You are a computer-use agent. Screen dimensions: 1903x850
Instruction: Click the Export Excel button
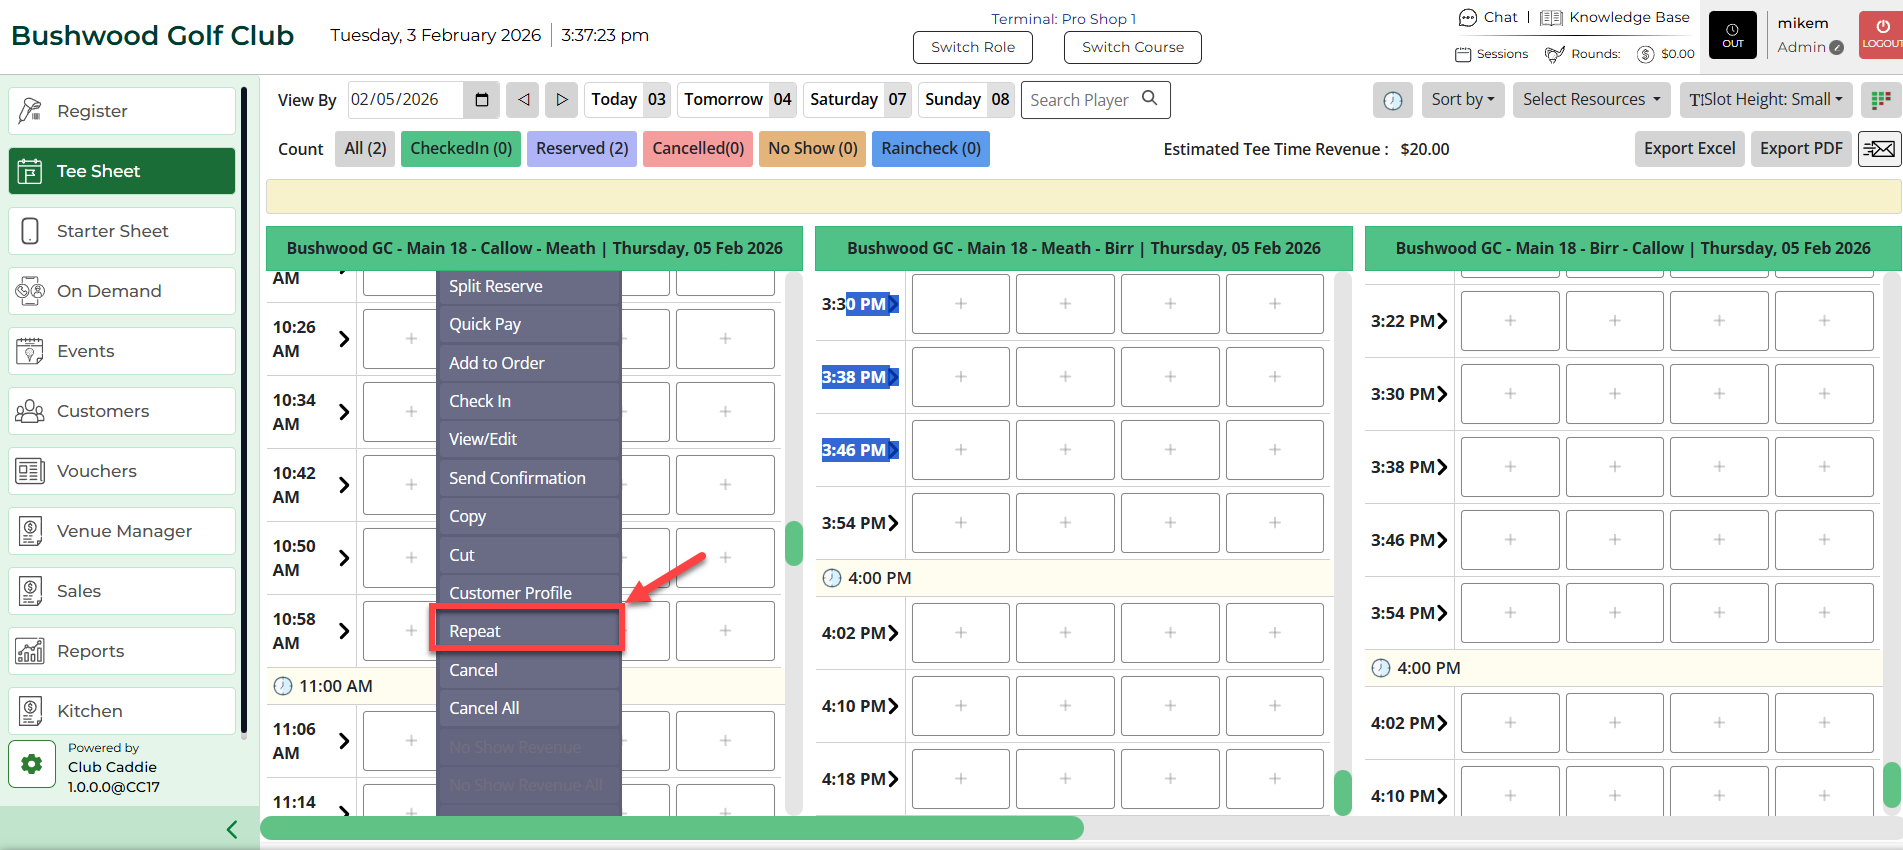pos(1689,149)
